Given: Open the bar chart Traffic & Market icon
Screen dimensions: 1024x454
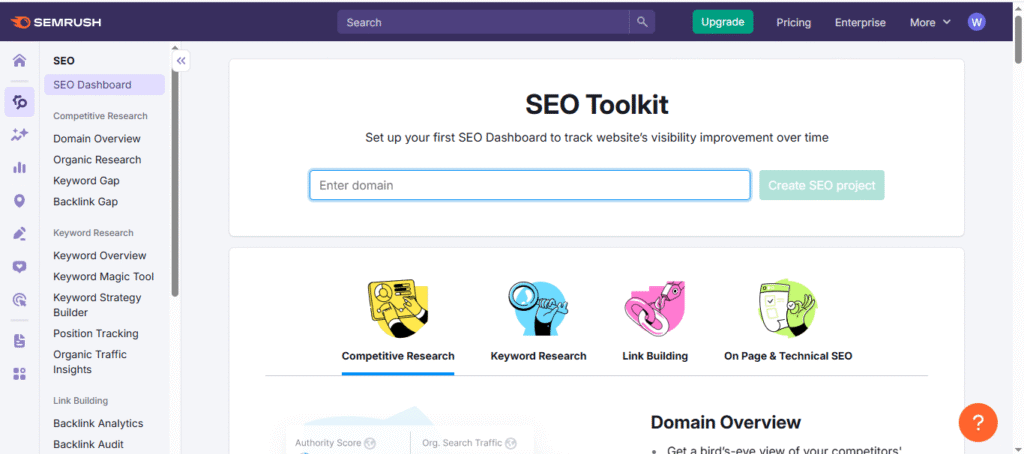Looking at the screenshot, I should 20,167.
